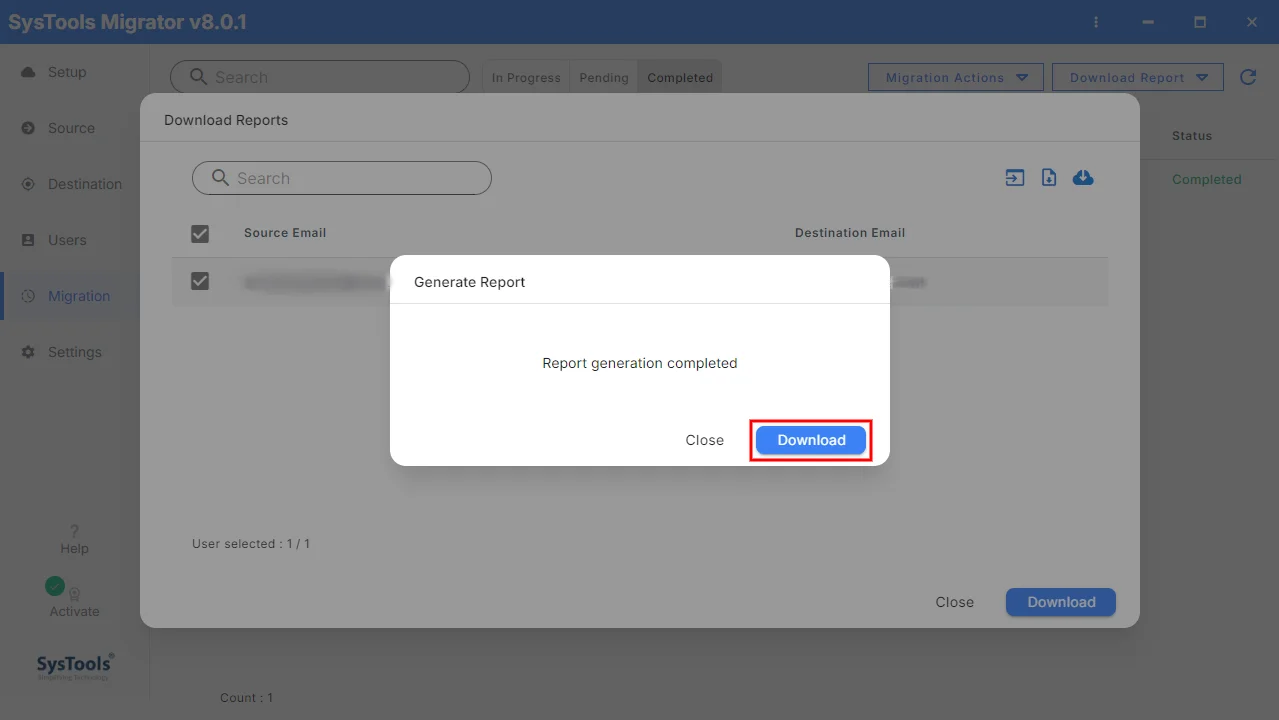Open the Users section in sidebar

click(67, 240)
